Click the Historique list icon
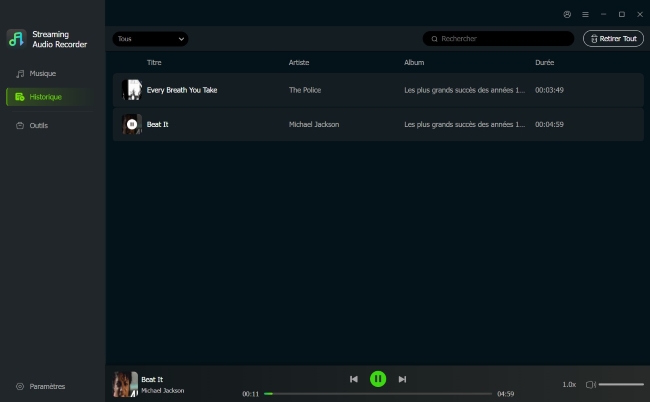This screenshot has height=402, width=650. point(19,97)
